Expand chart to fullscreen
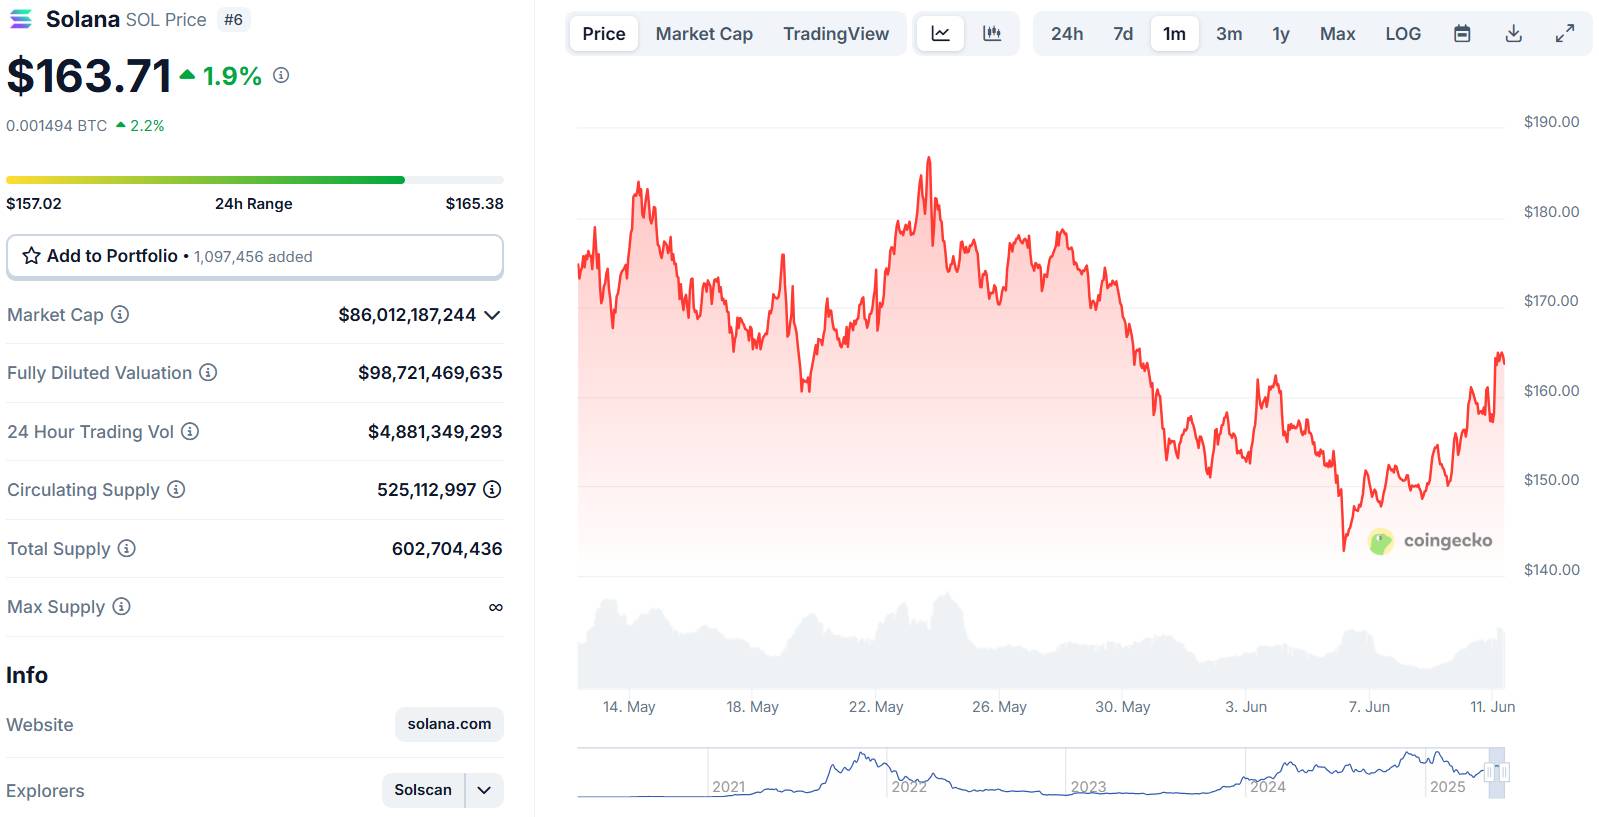The height and width of the screenshot is (817, 1599). coord(1565,34)
